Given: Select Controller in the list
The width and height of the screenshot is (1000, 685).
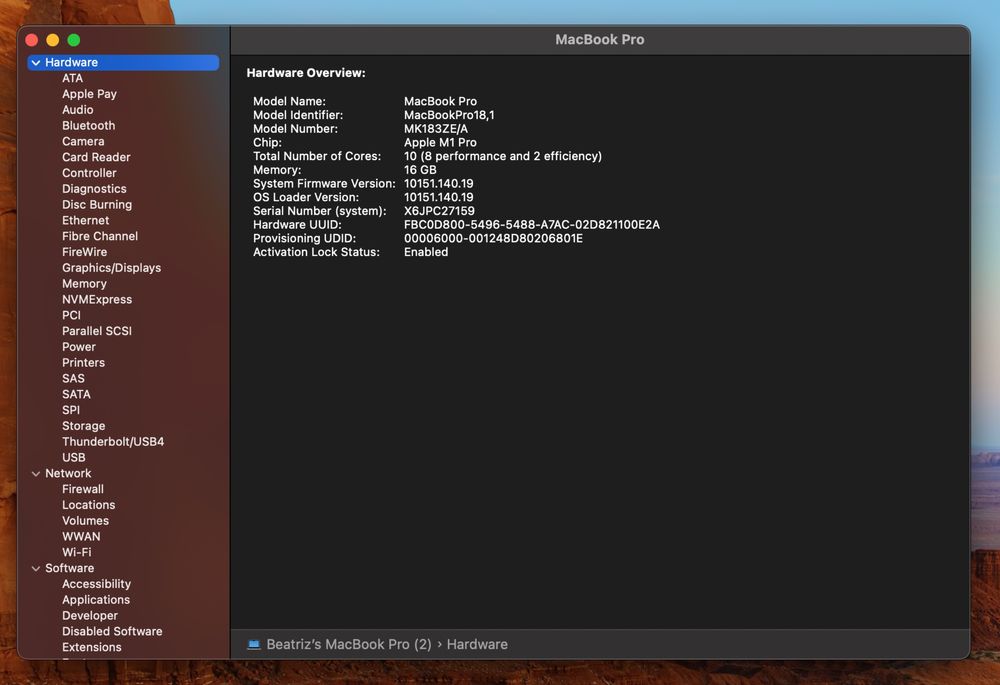Looking at the screenshot, I should 89,173.
